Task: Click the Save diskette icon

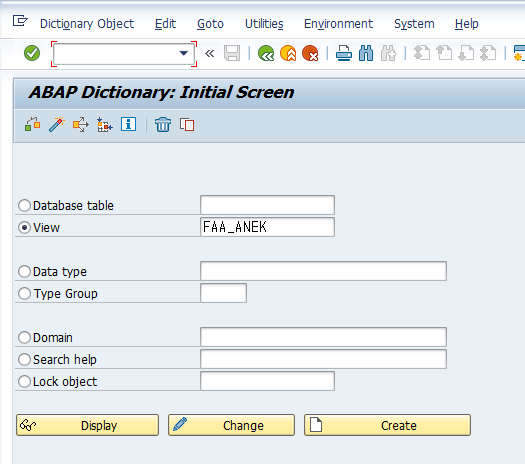Action: (232, 53)
